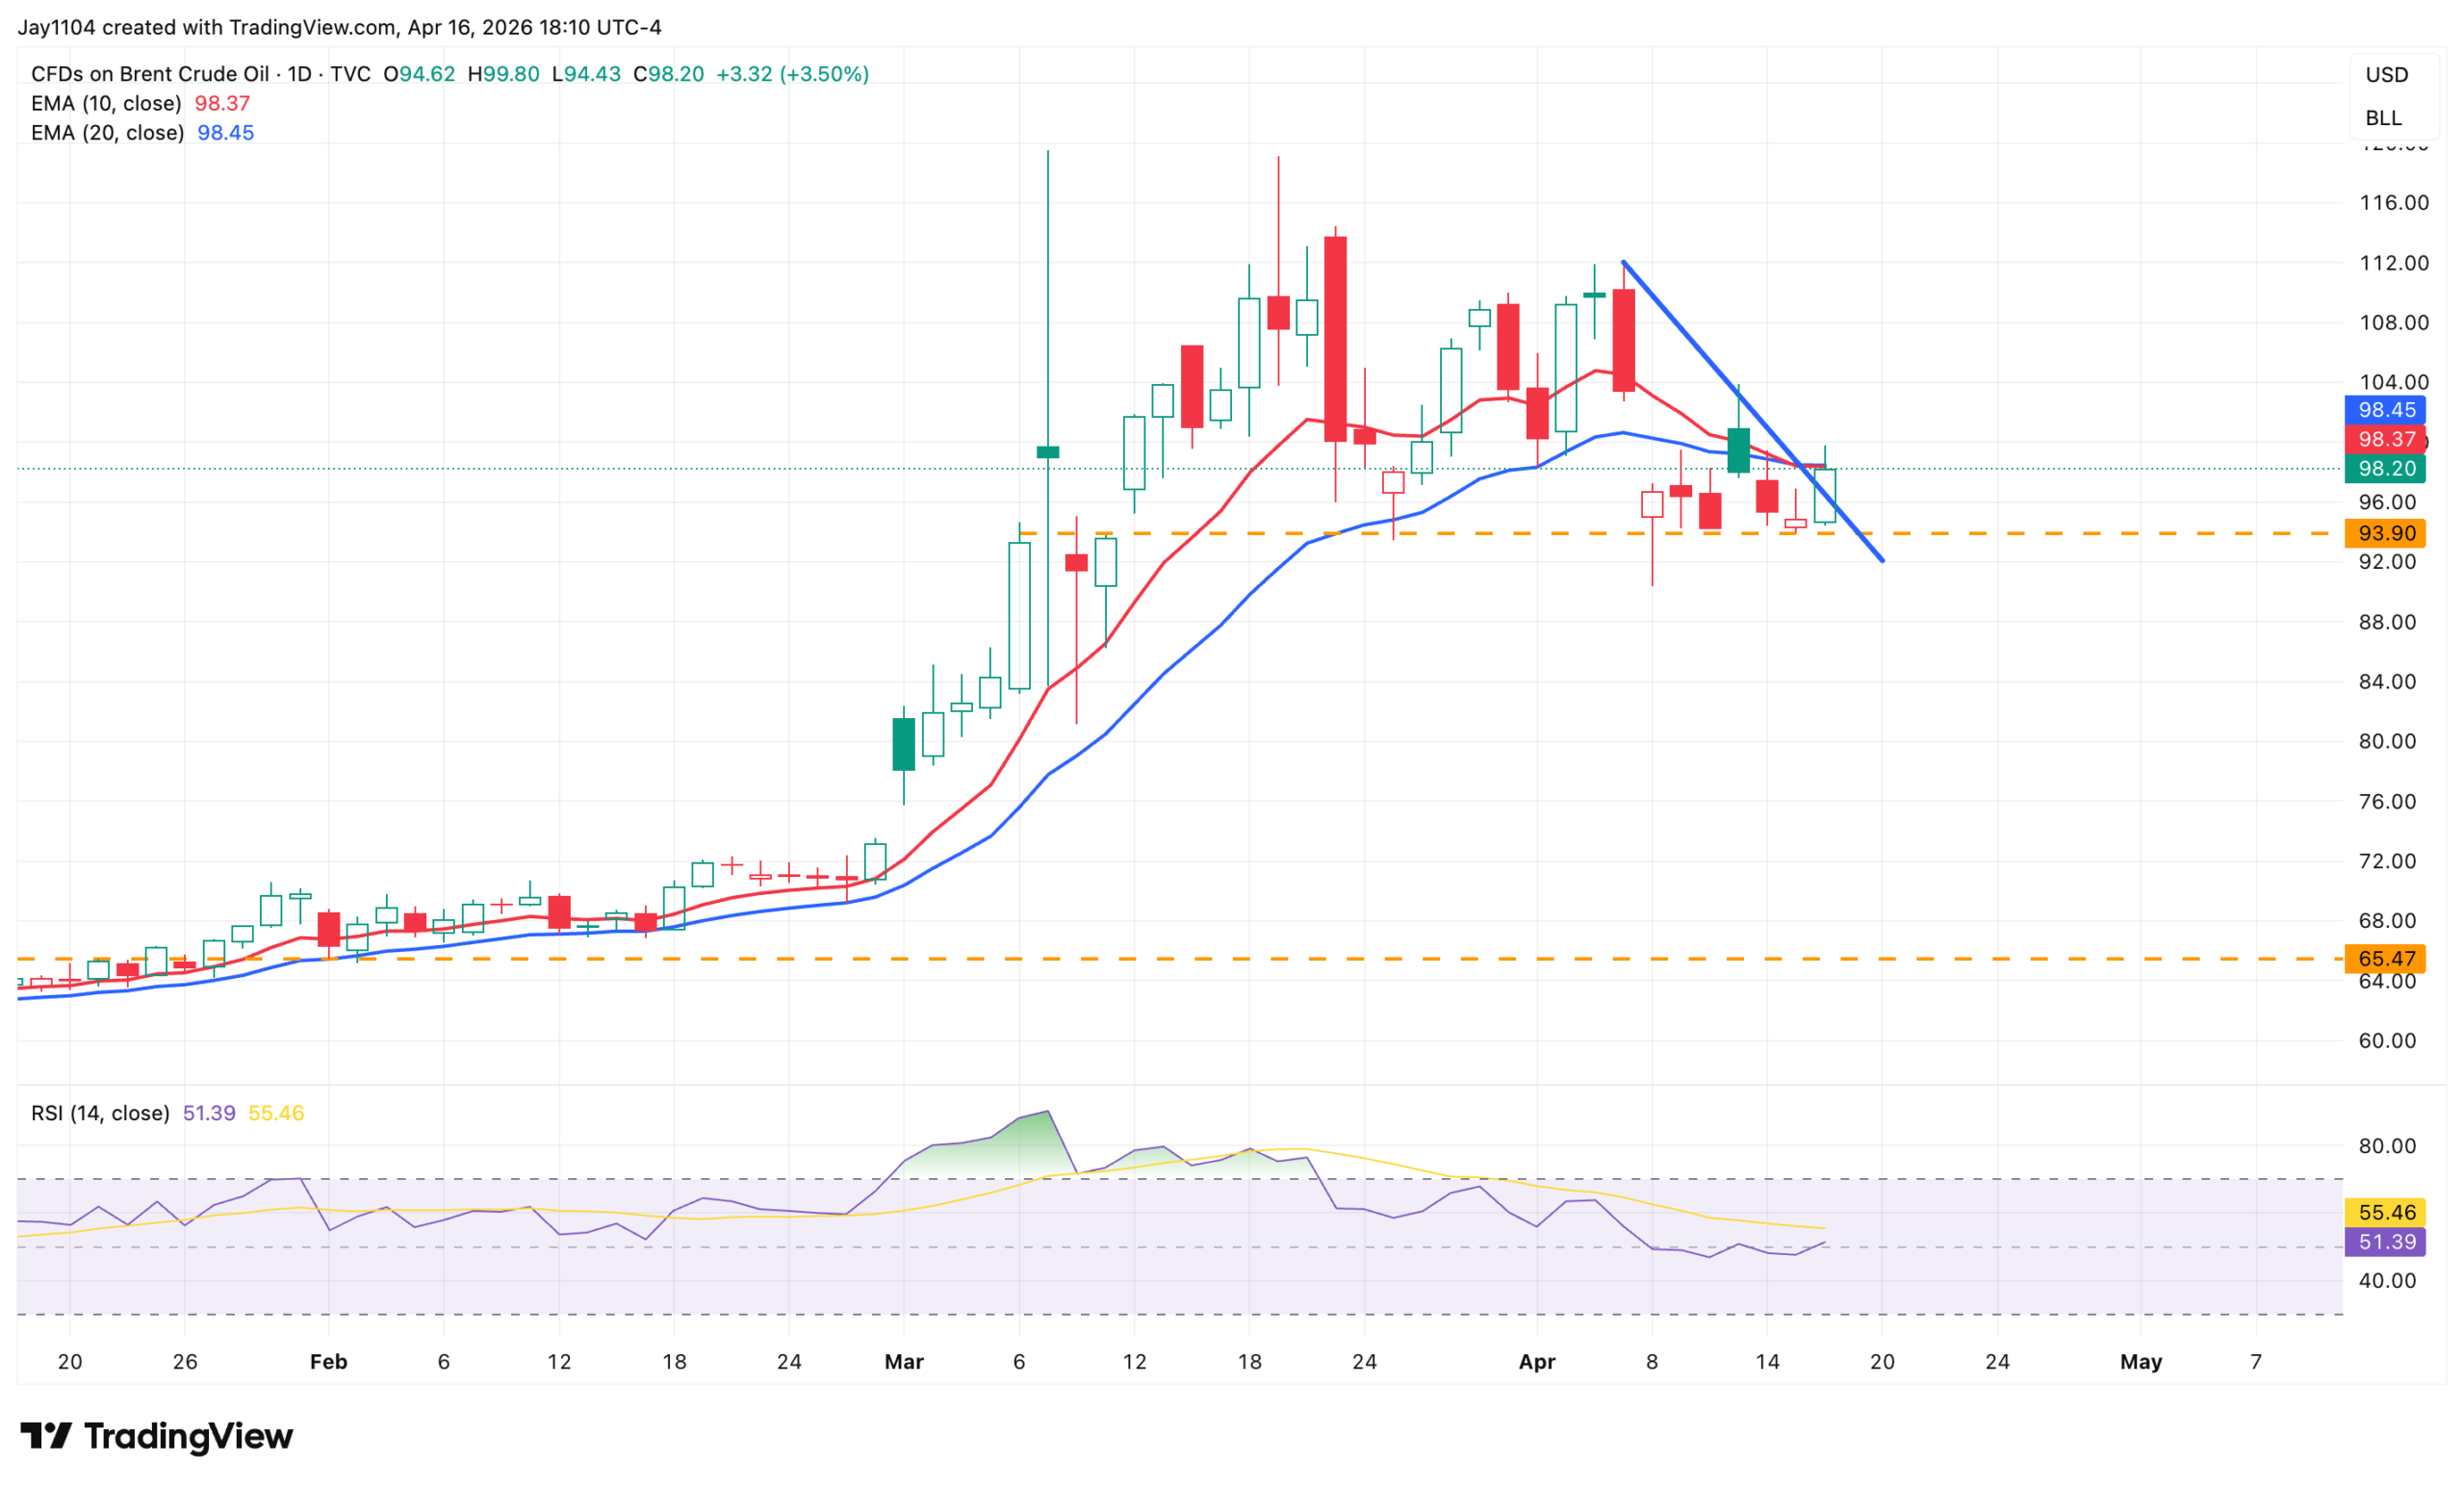Click the blue 98.45 EMA price label
This screenshot has width=2464, height=1488.
point(2385,410)
